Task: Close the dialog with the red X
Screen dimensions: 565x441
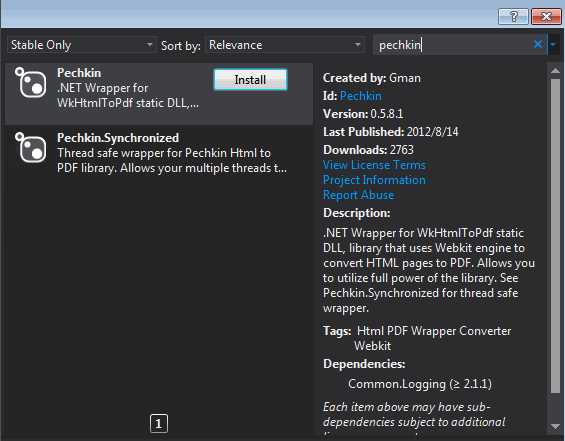Action: click(x=546, y=16)
